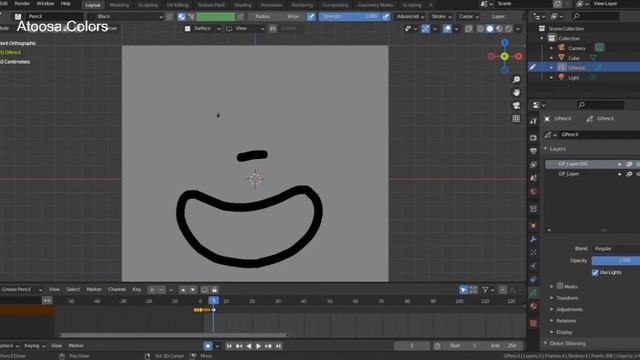This screenshot has height=360, width=640.
Task: Jump to the end frame button
Action: point(278,346)
